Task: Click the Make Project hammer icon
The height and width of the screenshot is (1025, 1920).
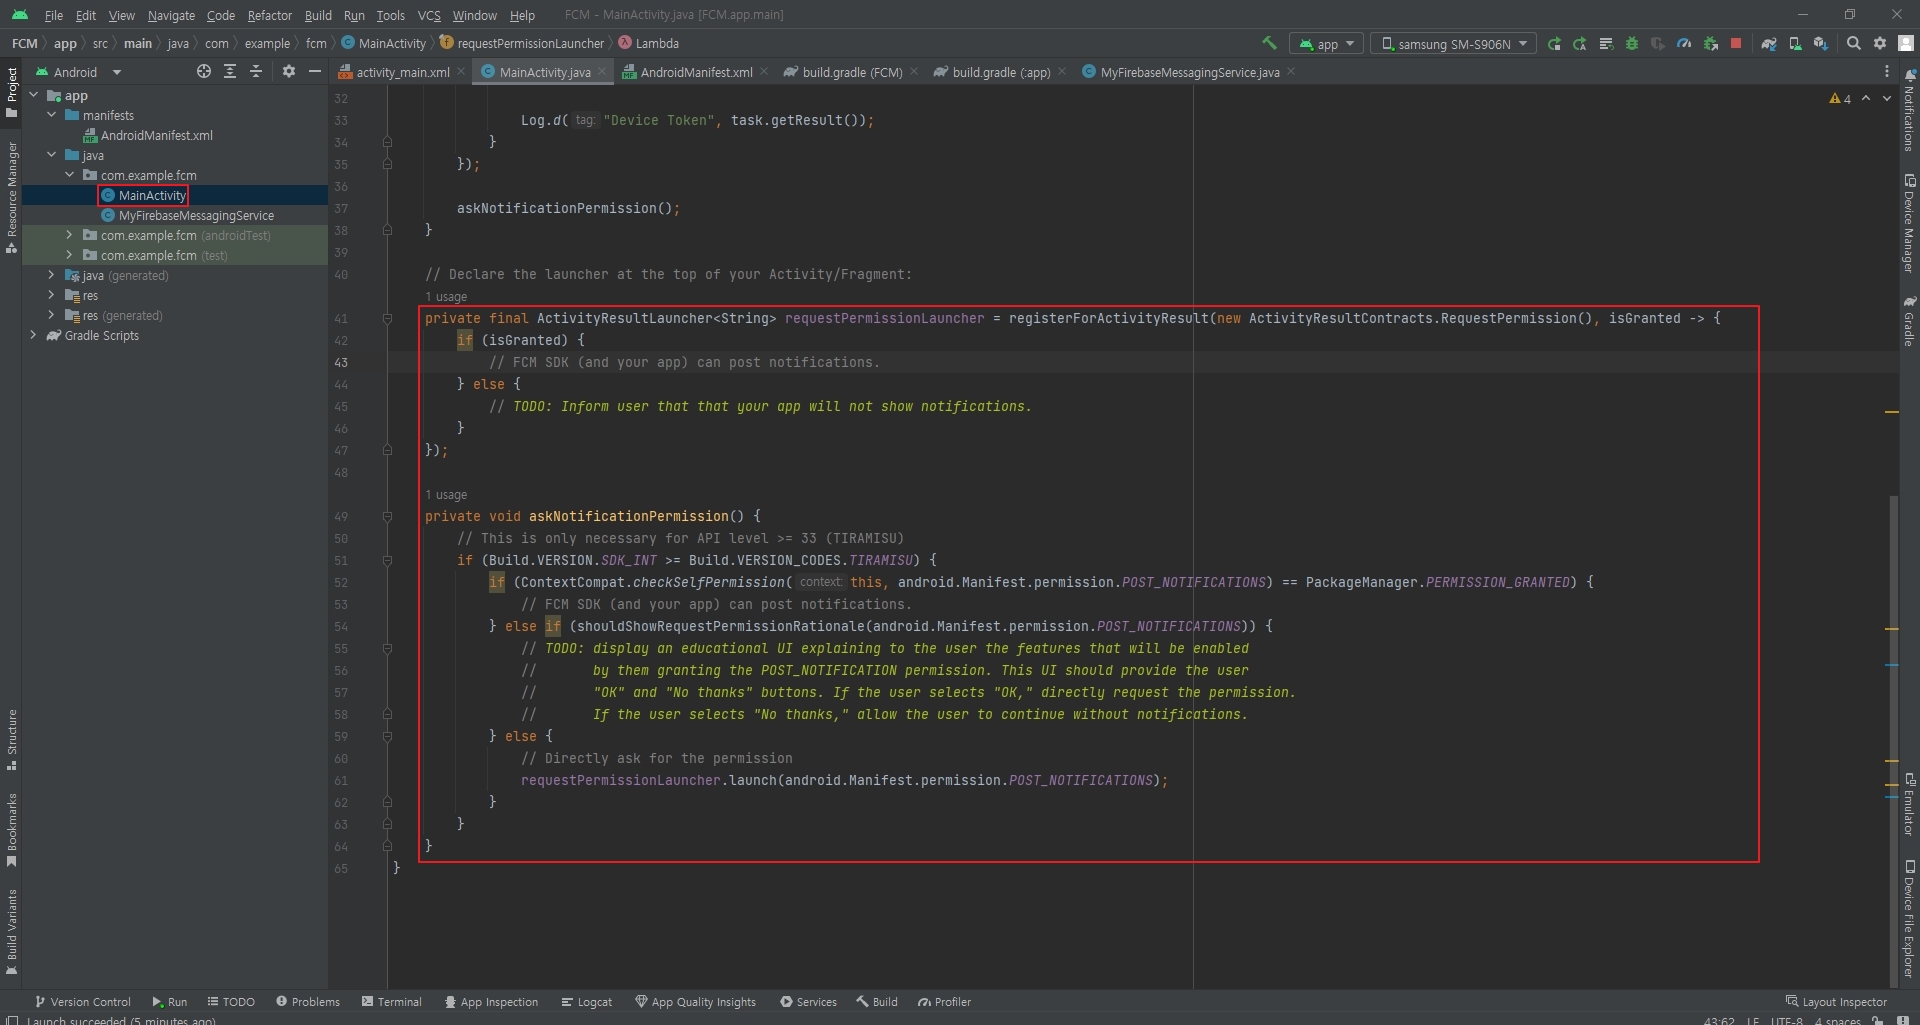Action: tap(1269, 43)
